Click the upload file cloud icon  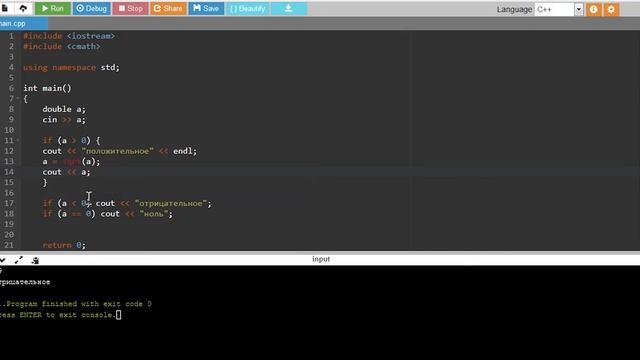(x=23, y=8)
